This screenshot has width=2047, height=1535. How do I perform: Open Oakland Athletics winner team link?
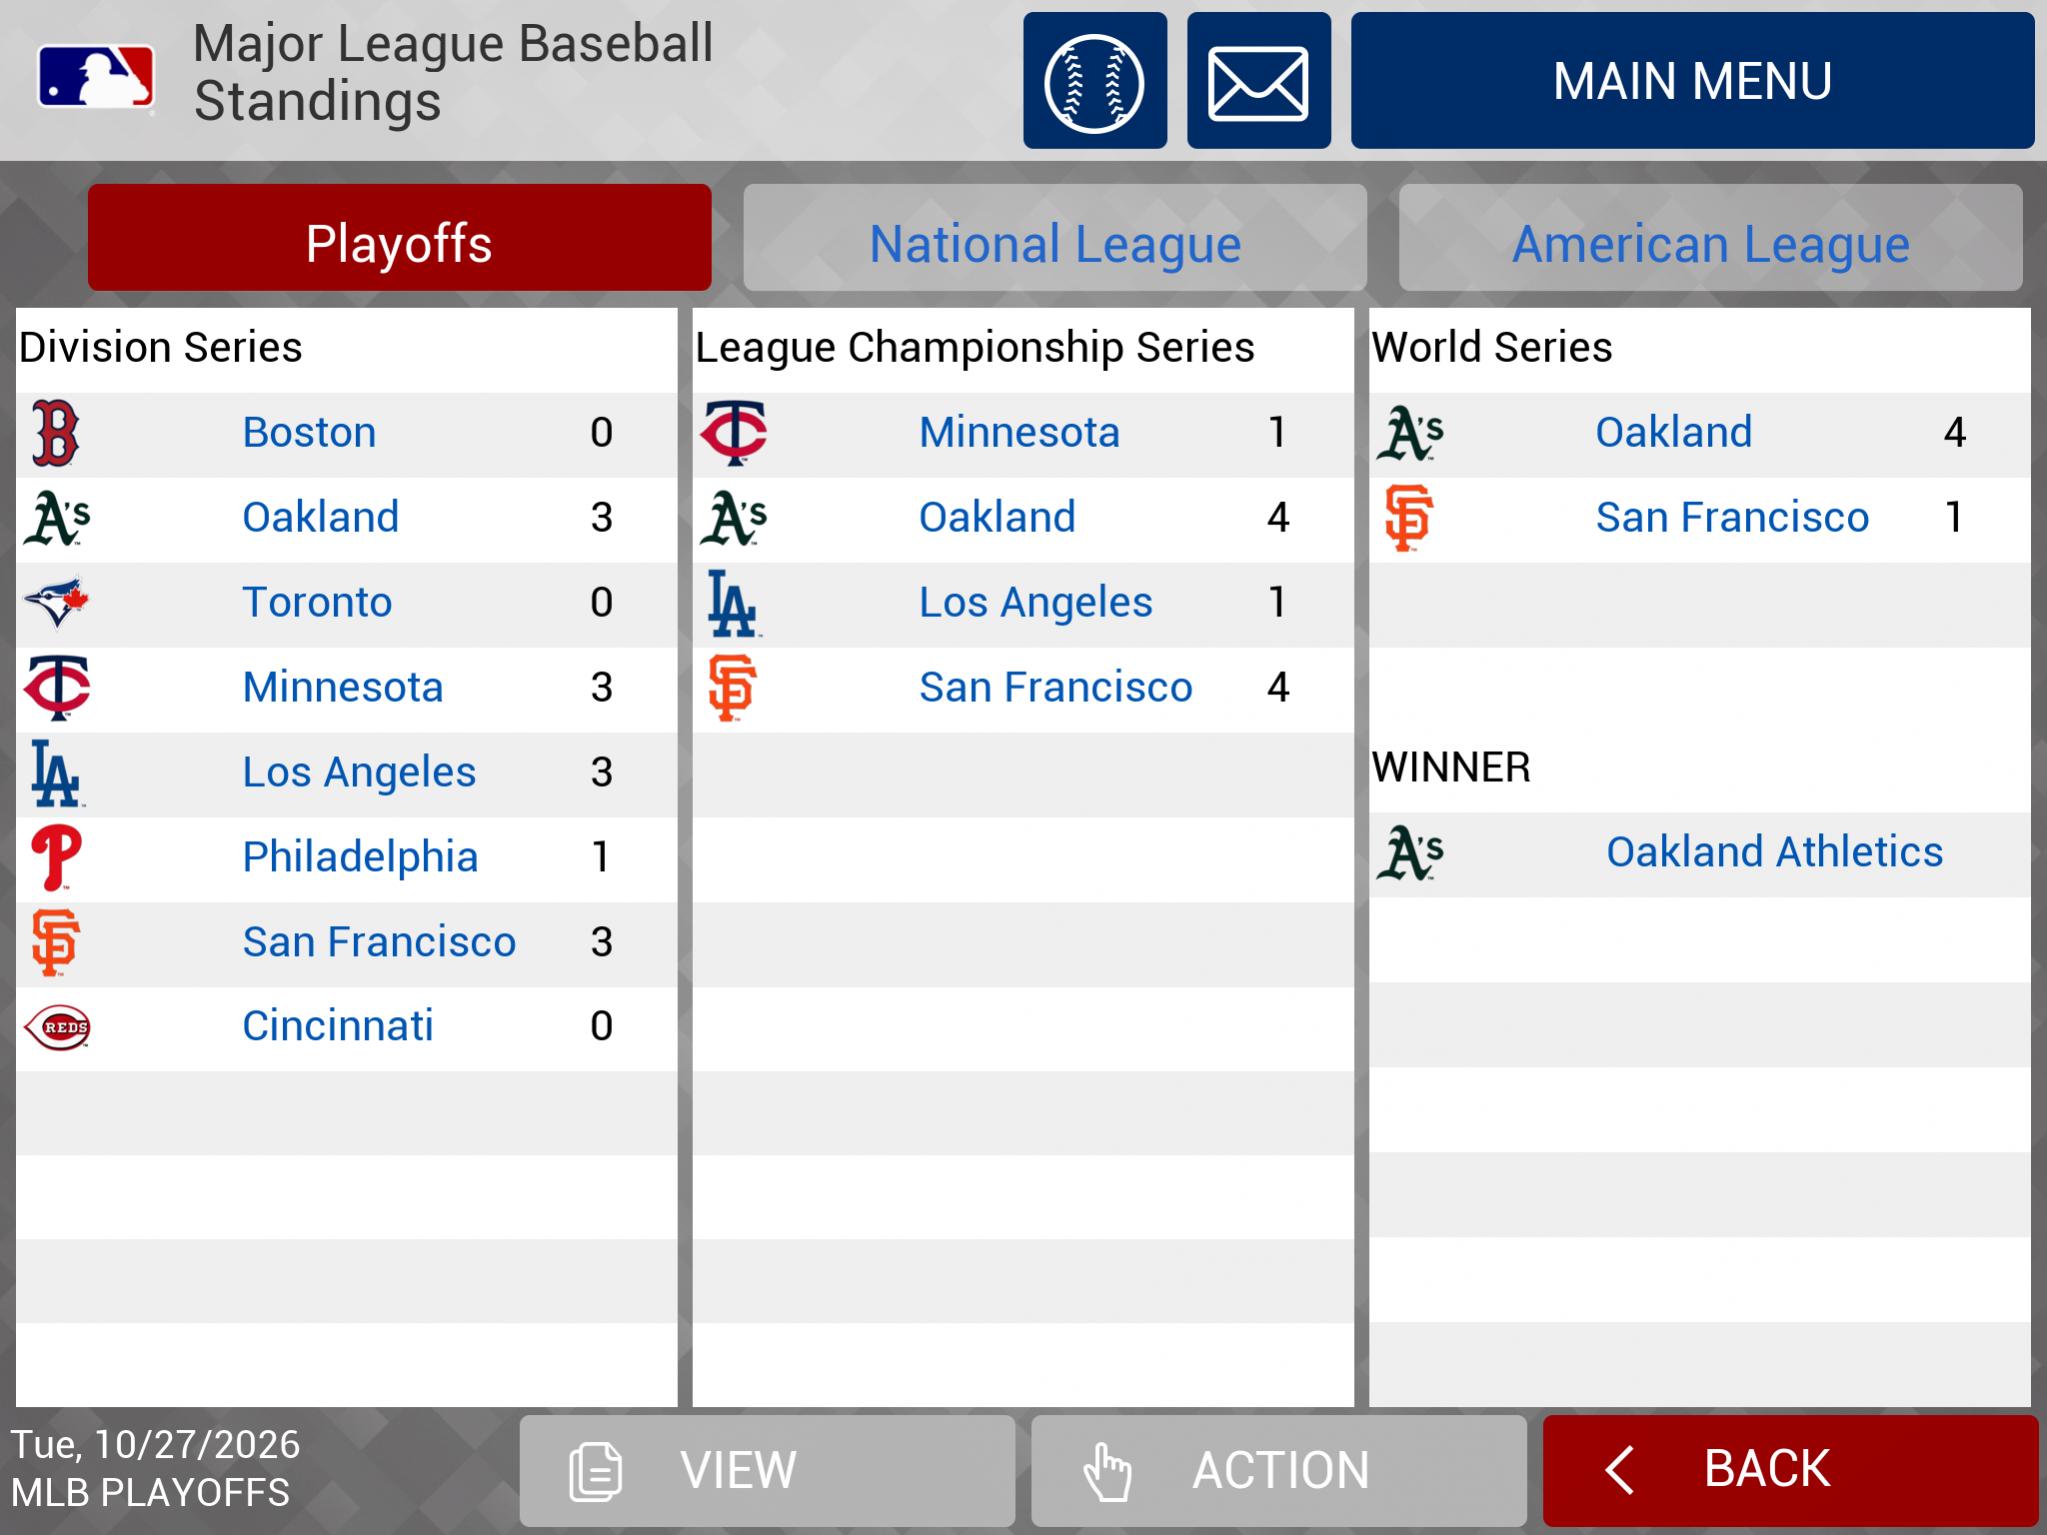pos(1774,853)
